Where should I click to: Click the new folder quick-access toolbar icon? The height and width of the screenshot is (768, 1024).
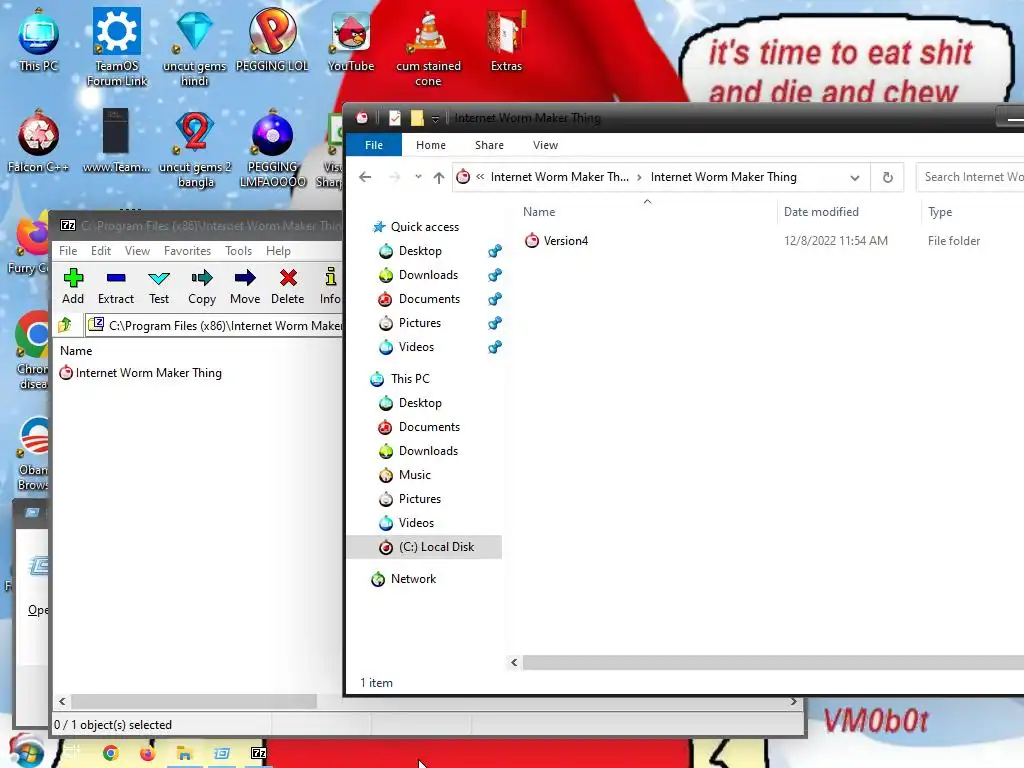[x=417, y=118]
